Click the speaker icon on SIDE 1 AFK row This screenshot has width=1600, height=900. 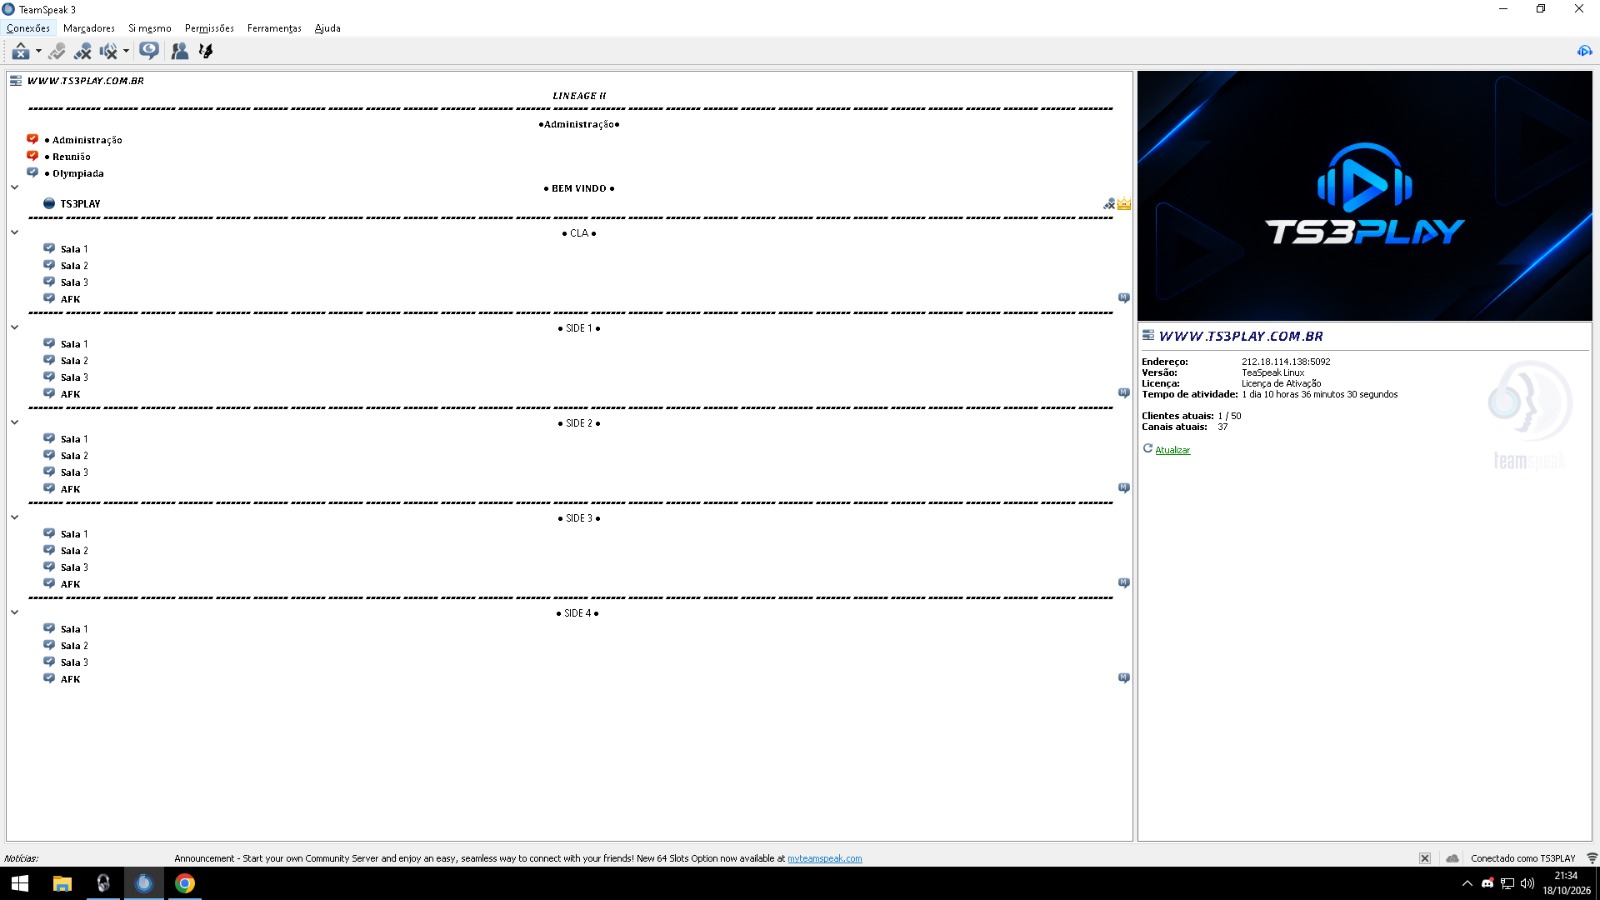[1124, 393]
